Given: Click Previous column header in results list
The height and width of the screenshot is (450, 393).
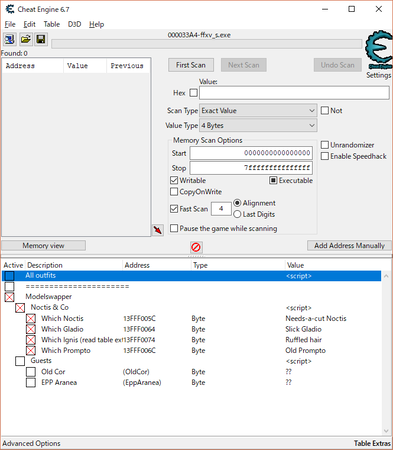Looking at the screenshot, I should tap(128, 66).
